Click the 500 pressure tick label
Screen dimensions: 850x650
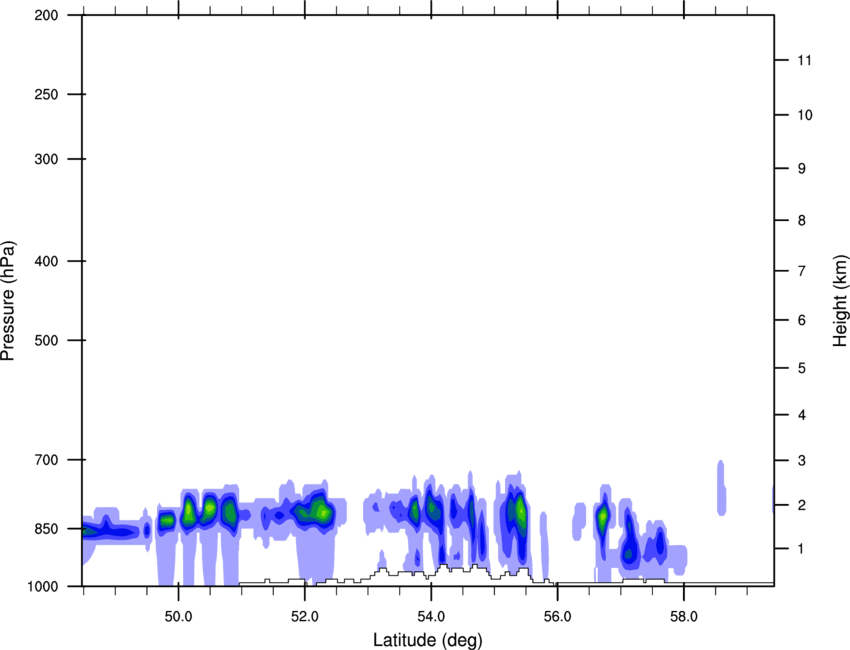[x=46, y=340]
